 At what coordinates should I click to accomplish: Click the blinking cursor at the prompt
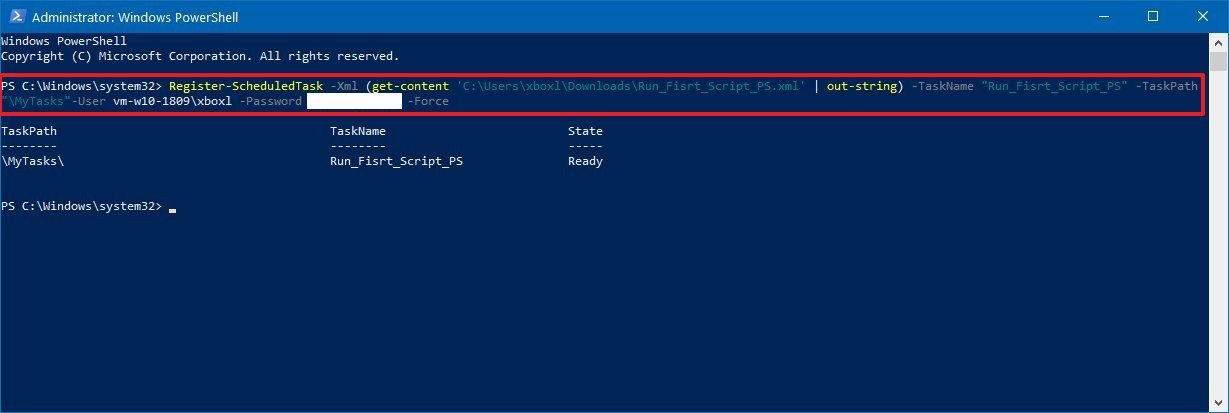click(x=173, y=209)
